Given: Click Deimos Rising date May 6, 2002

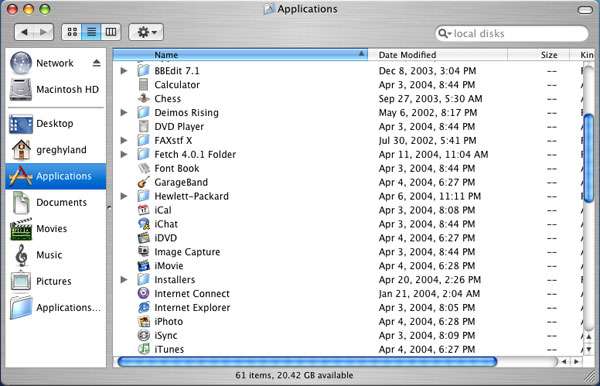Looking at the screenshot, I should [428, 113].
